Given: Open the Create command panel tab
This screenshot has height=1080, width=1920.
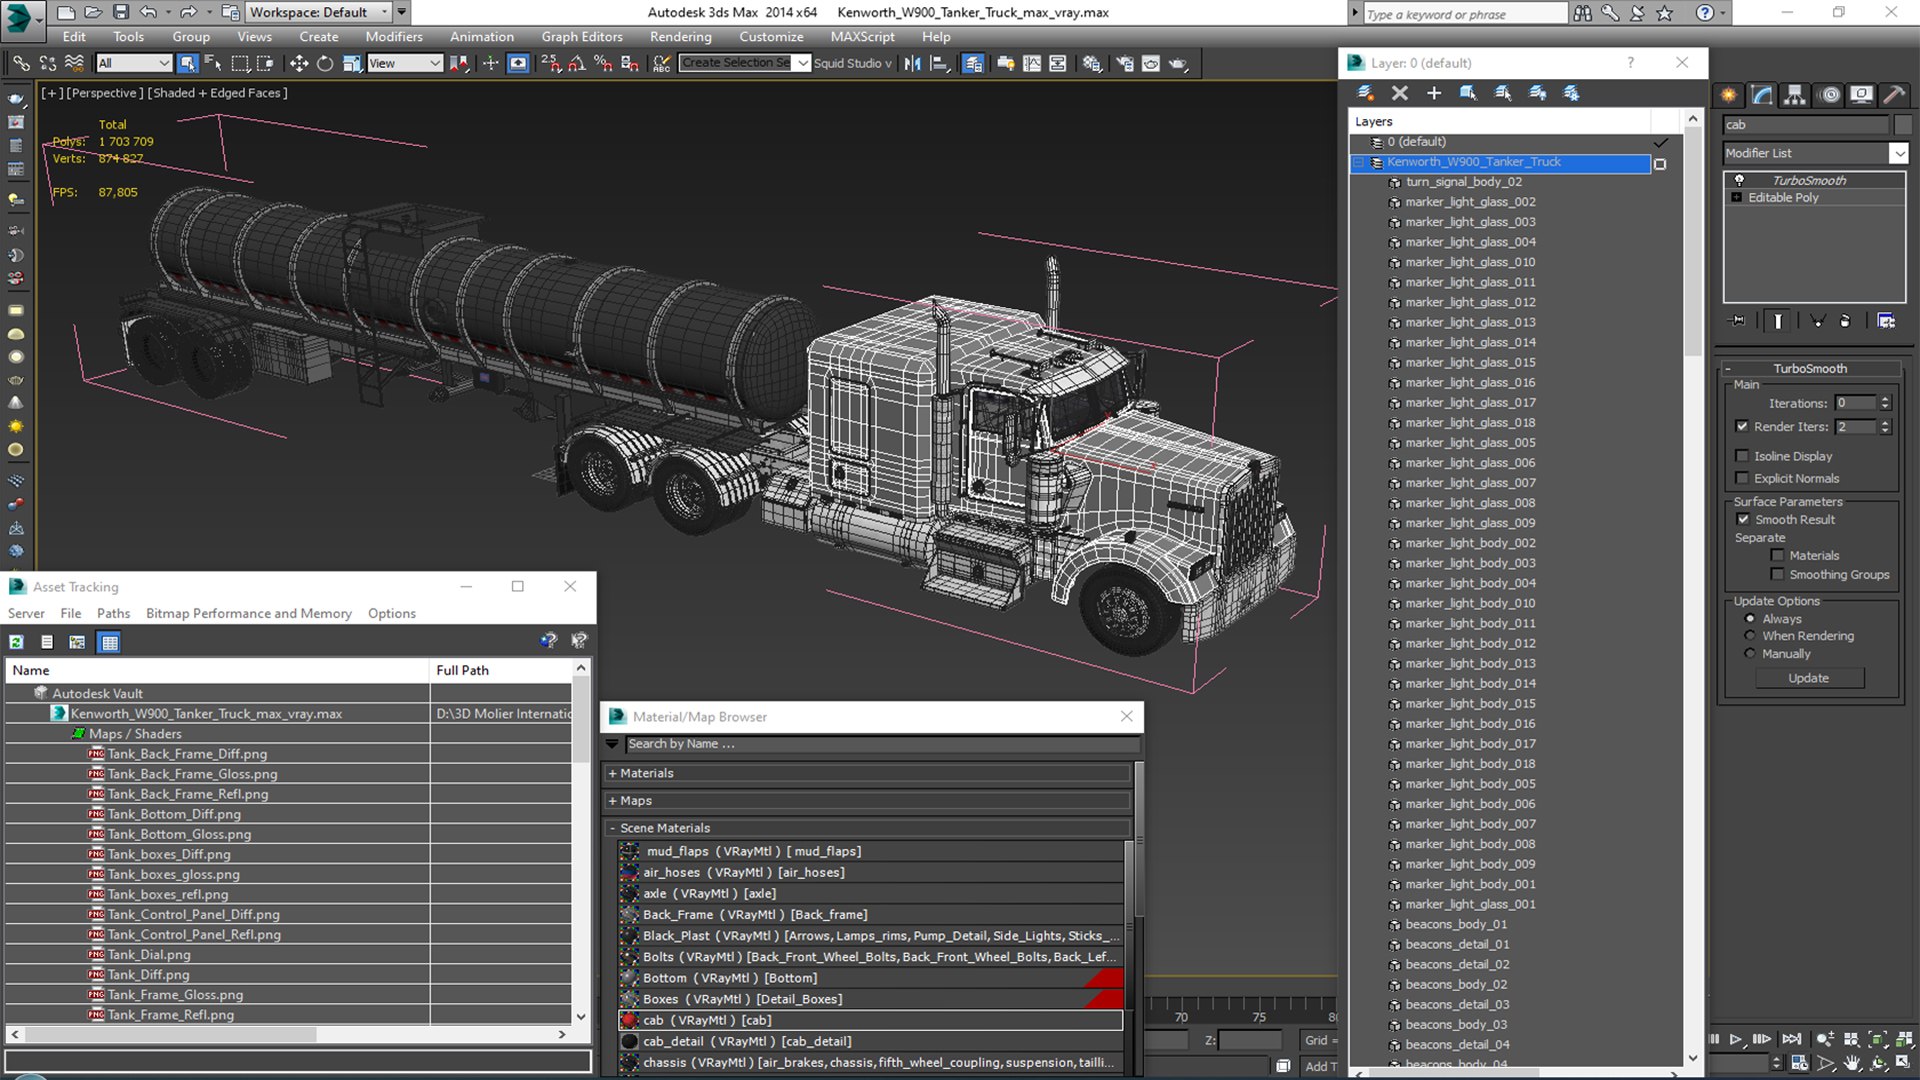Looking at the screenshot, I should tap(1729, 95).
